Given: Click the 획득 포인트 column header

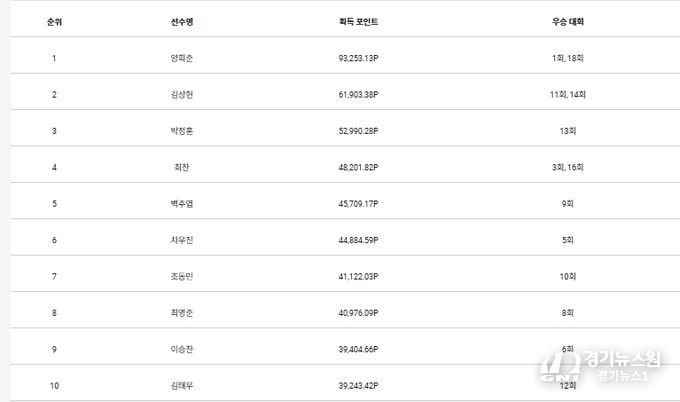Looking at the screenshot, I should [359, 21].
